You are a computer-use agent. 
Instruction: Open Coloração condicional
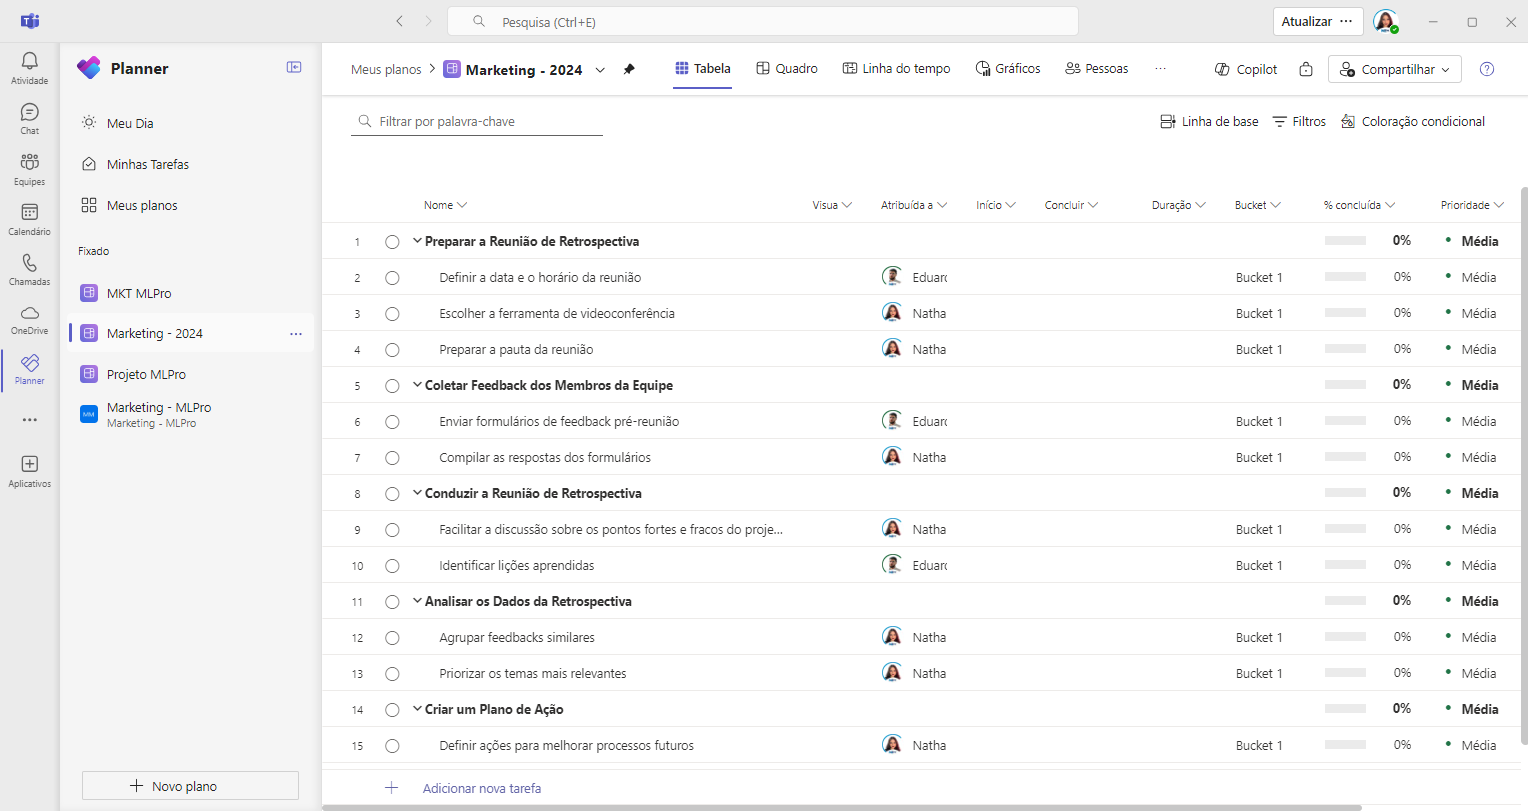point(1413,121)
